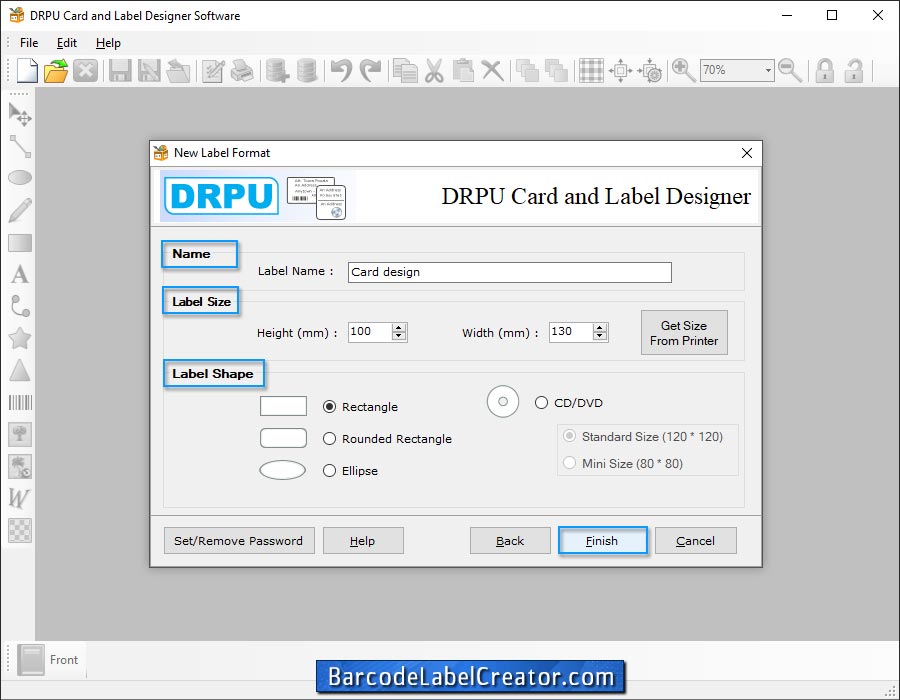Select the Rectangle label shape
Image resolution: width=900 pixels, height=700 pixels.
point(329,407)
